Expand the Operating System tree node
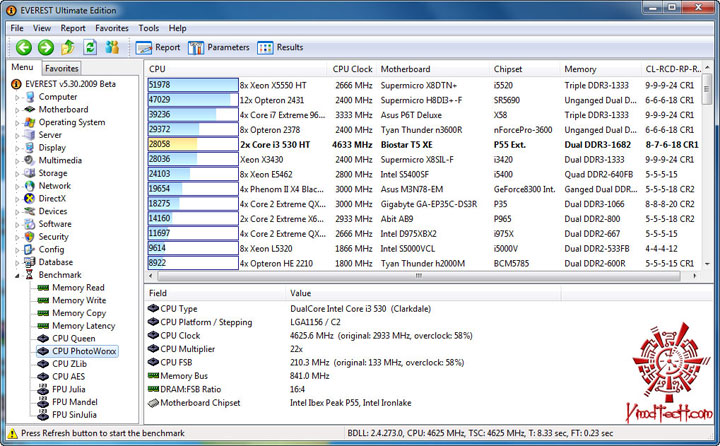 click(x=17, y=123)
